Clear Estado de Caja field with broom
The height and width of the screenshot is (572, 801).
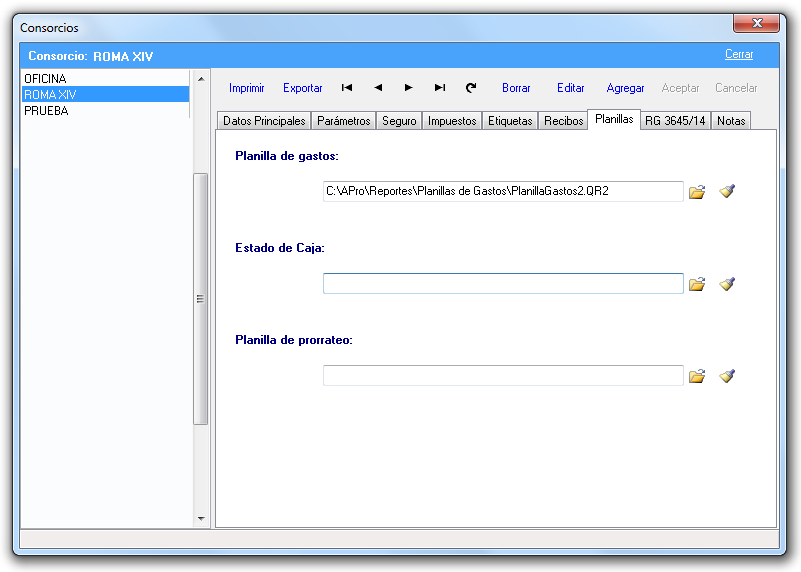727,284
